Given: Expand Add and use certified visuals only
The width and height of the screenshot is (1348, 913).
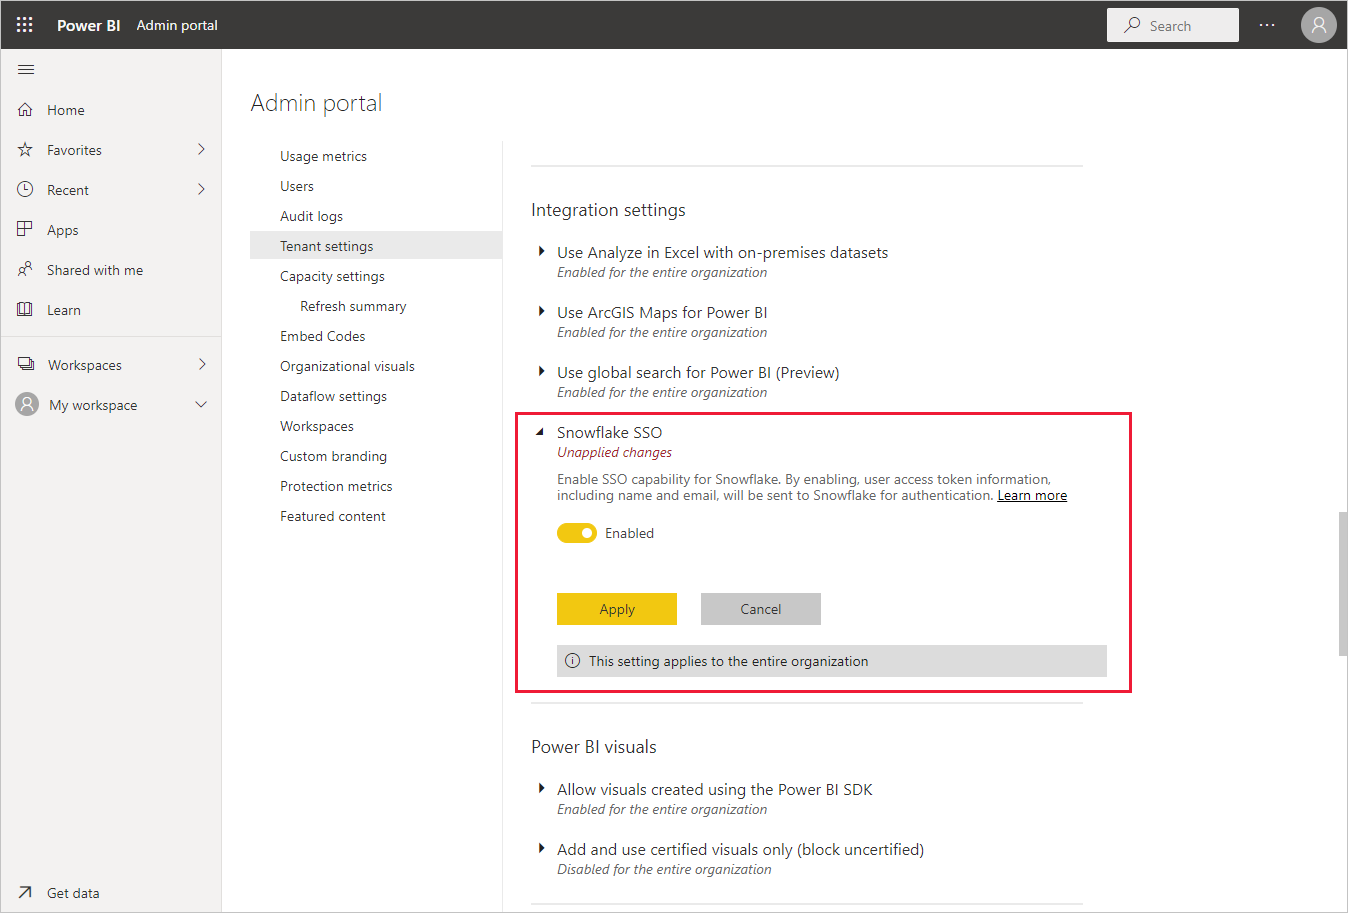Looking at the screenshot, I should point(541,849).
